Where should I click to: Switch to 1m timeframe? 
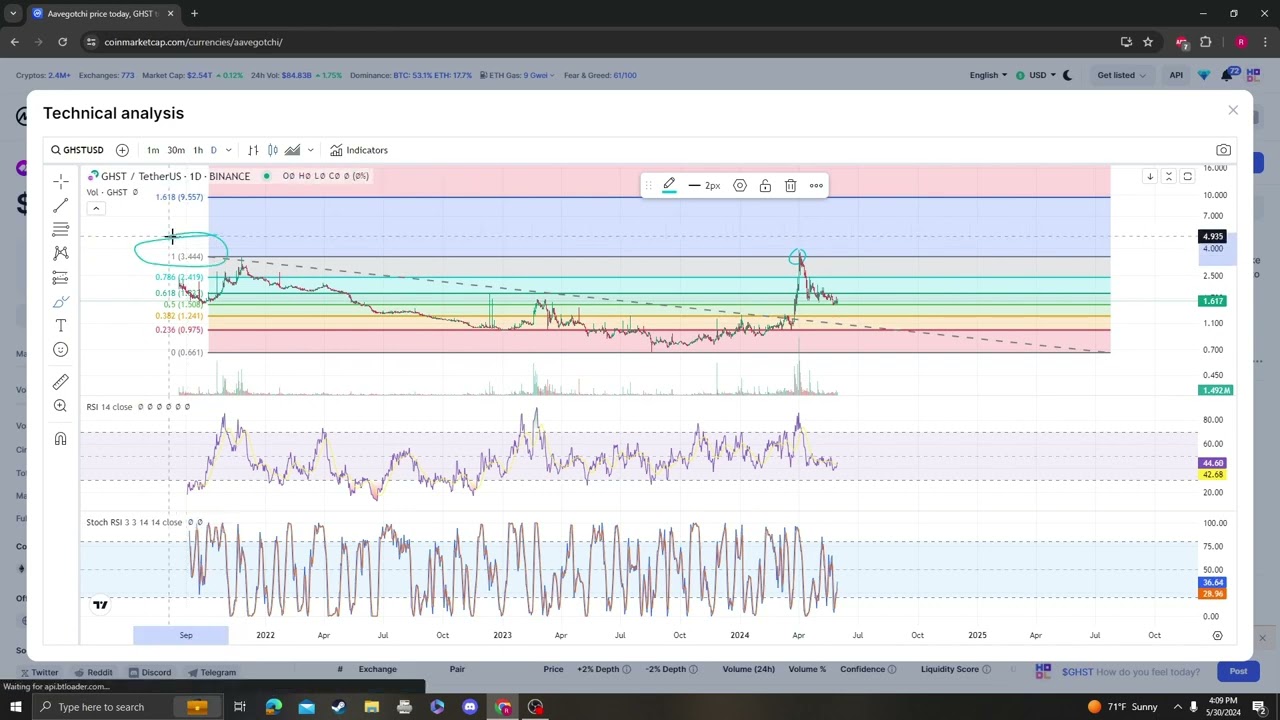coord(153,150)
